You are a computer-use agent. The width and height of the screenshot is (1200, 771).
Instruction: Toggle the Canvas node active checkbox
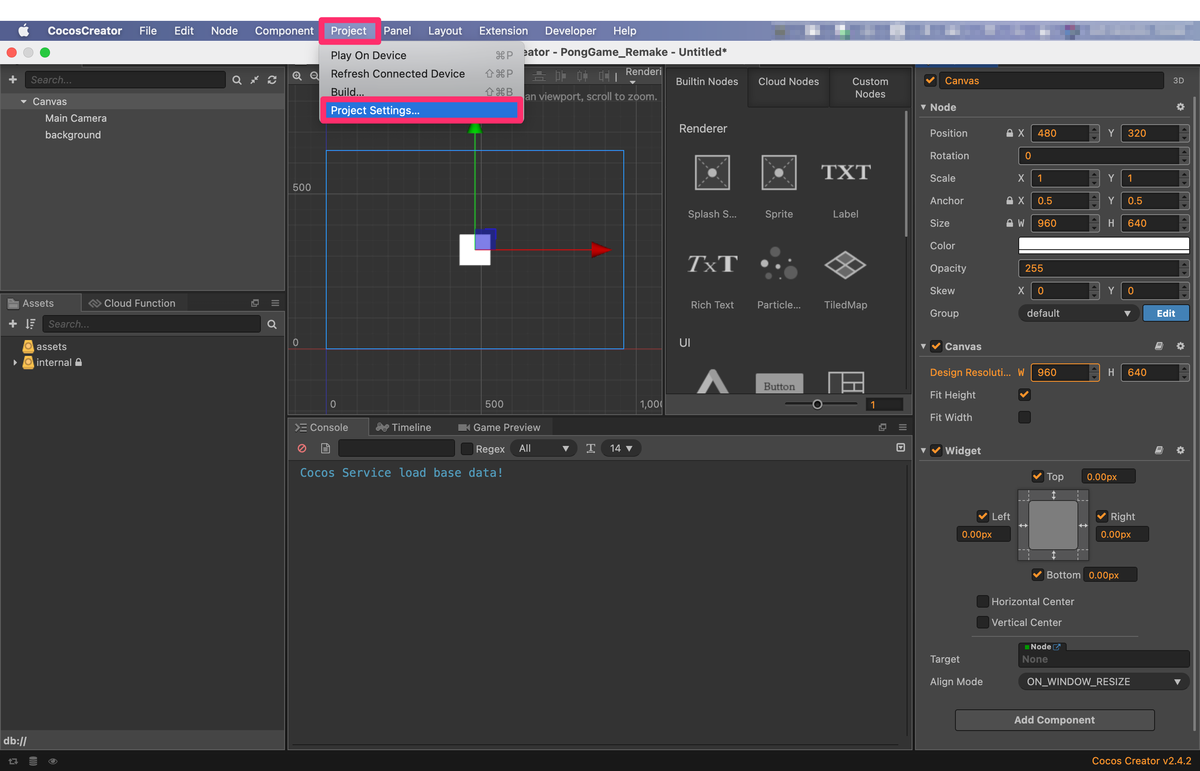930,80
